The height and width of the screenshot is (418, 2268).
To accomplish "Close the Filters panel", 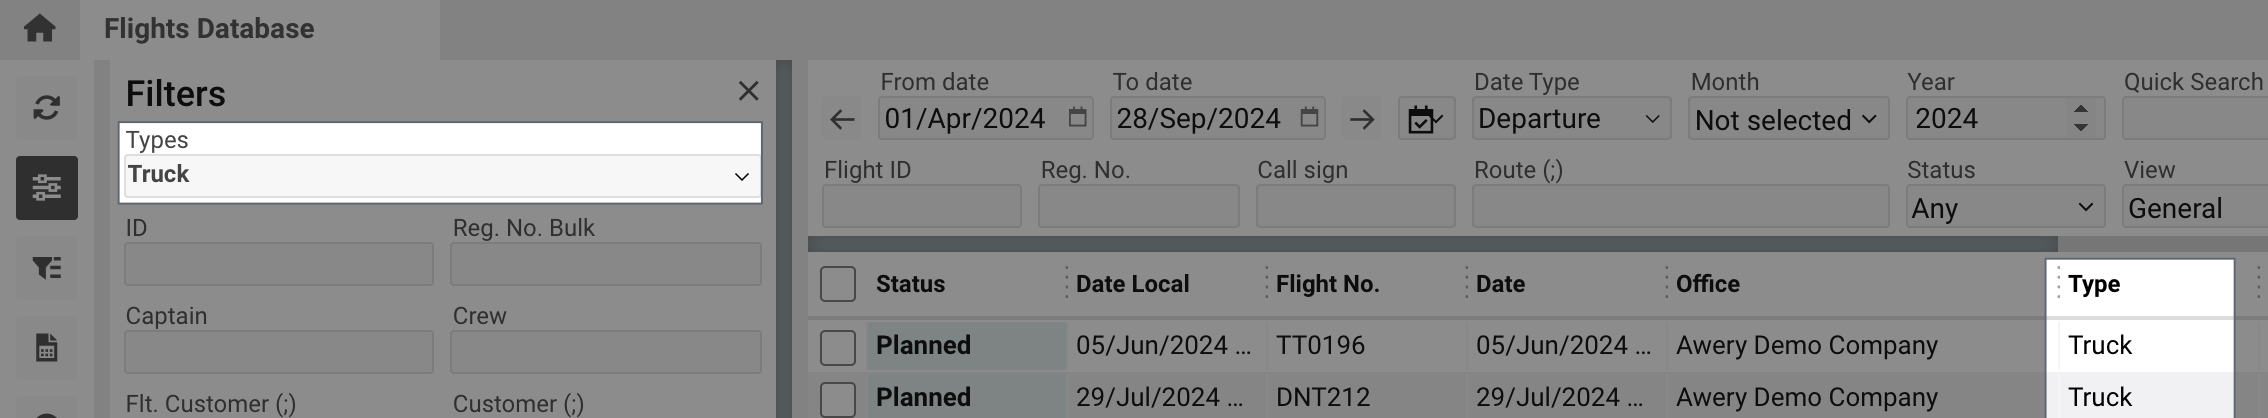I will coord(748,92).
